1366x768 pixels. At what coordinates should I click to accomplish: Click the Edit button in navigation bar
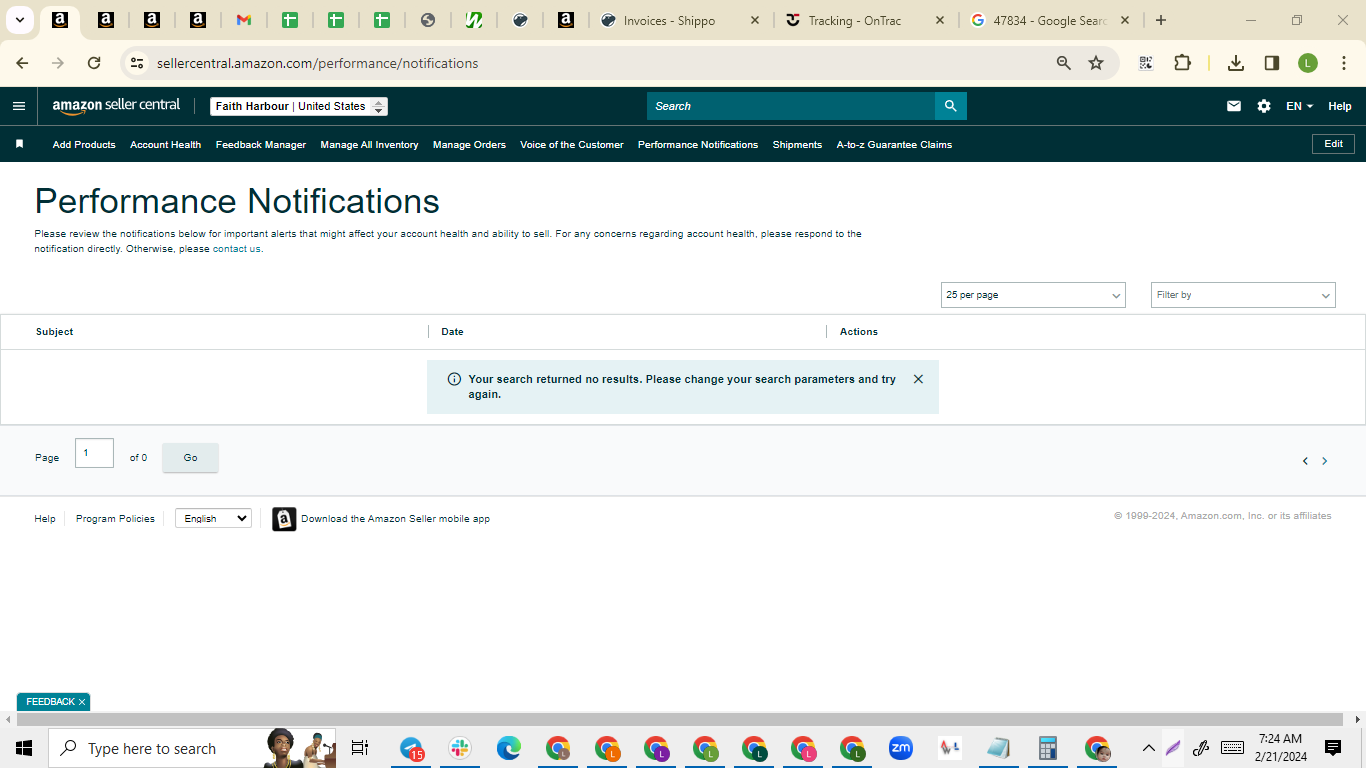[x=1333, y=144]
